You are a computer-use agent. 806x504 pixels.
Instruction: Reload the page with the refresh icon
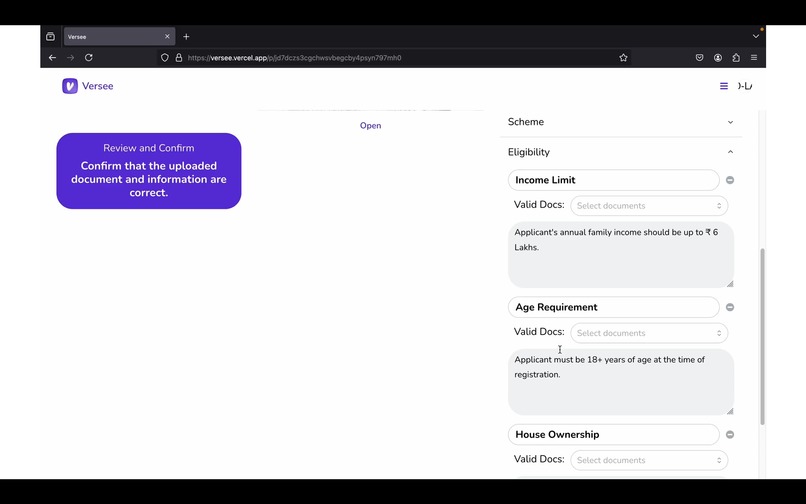(89, 58)
